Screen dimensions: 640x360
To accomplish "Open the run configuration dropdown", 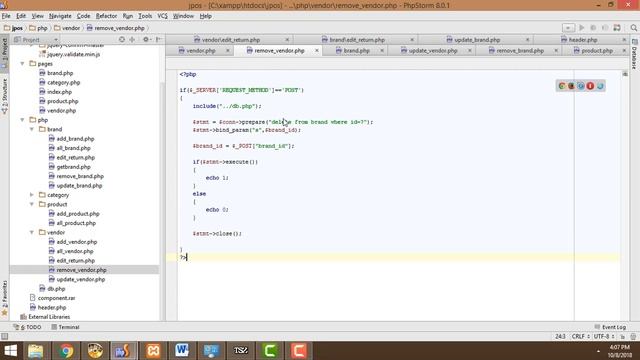I will click(568, 28).
